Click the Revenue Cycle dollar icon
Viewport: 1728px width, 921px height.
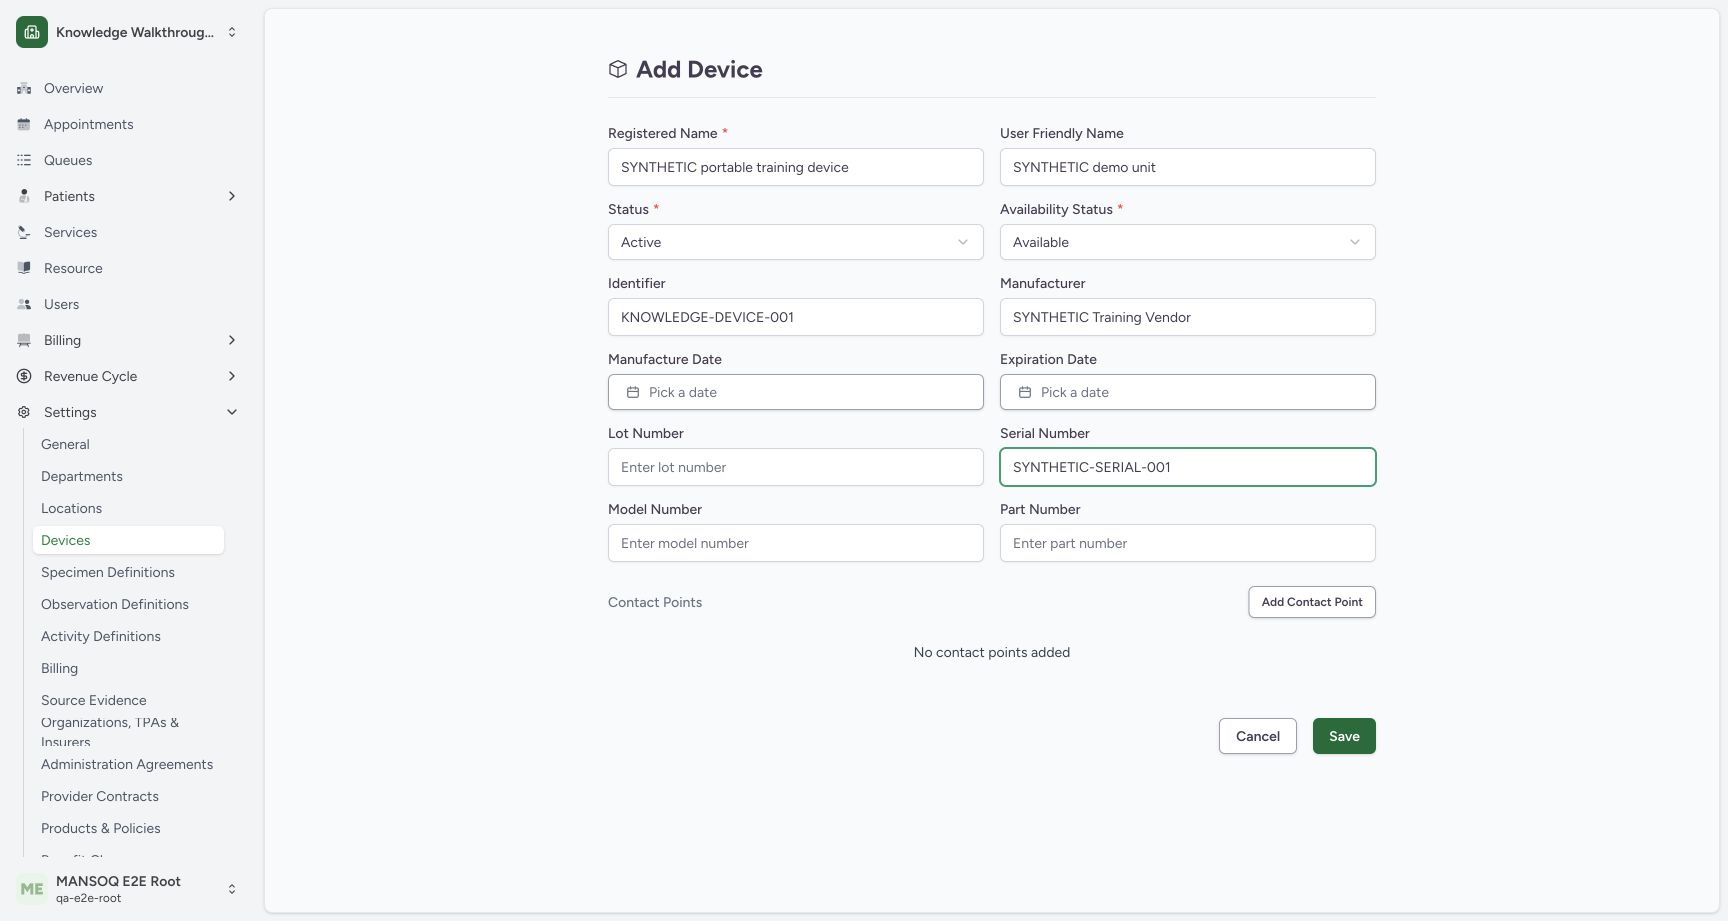24,376
